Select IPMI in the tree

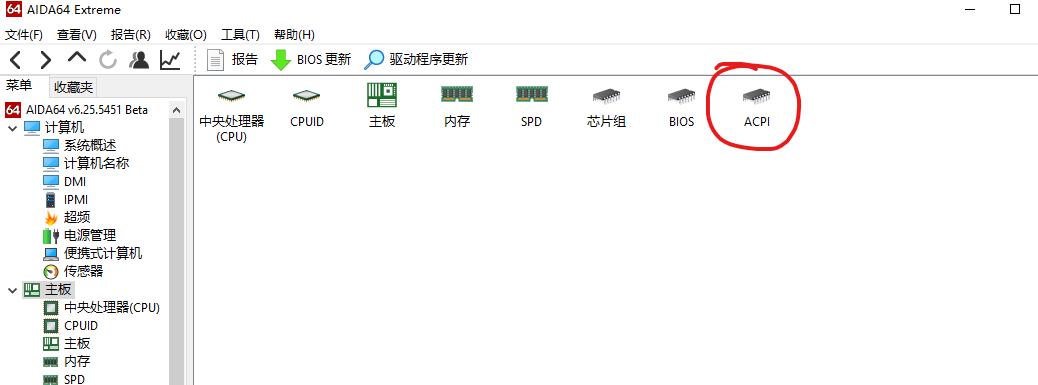(x=66, y=199)
